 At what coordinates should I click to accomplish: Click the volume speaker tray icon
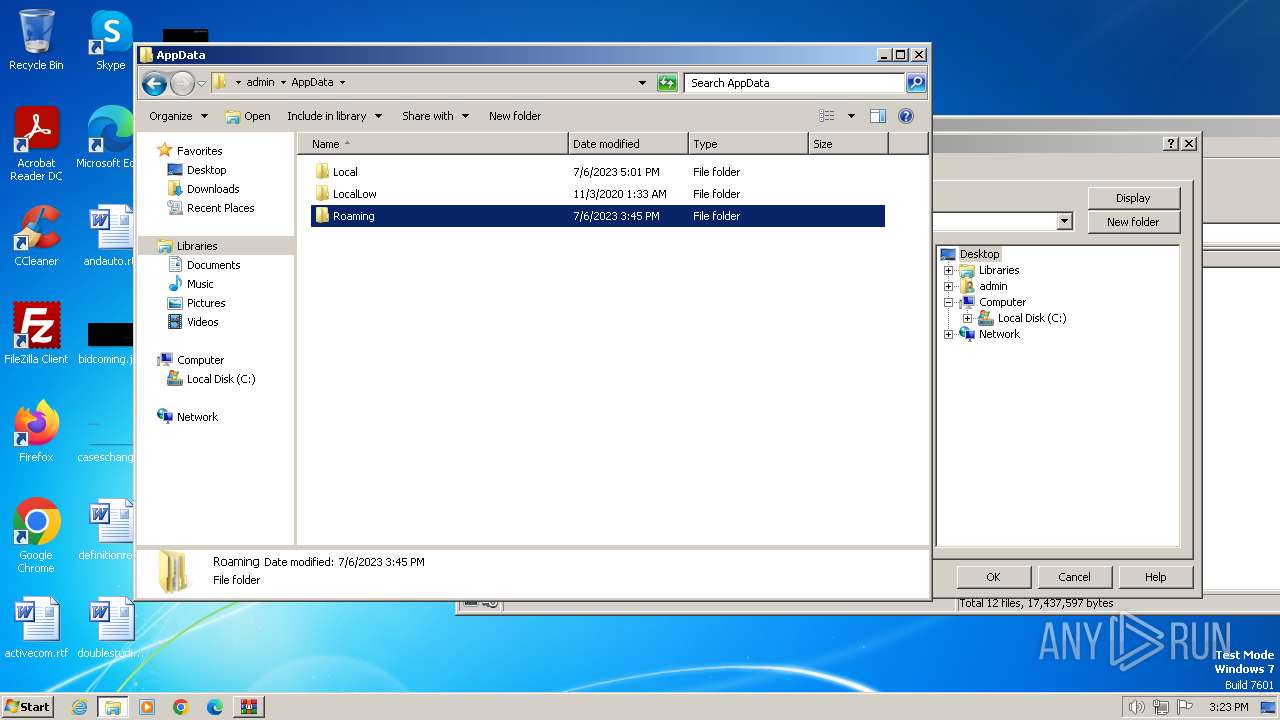[1136, 707]
